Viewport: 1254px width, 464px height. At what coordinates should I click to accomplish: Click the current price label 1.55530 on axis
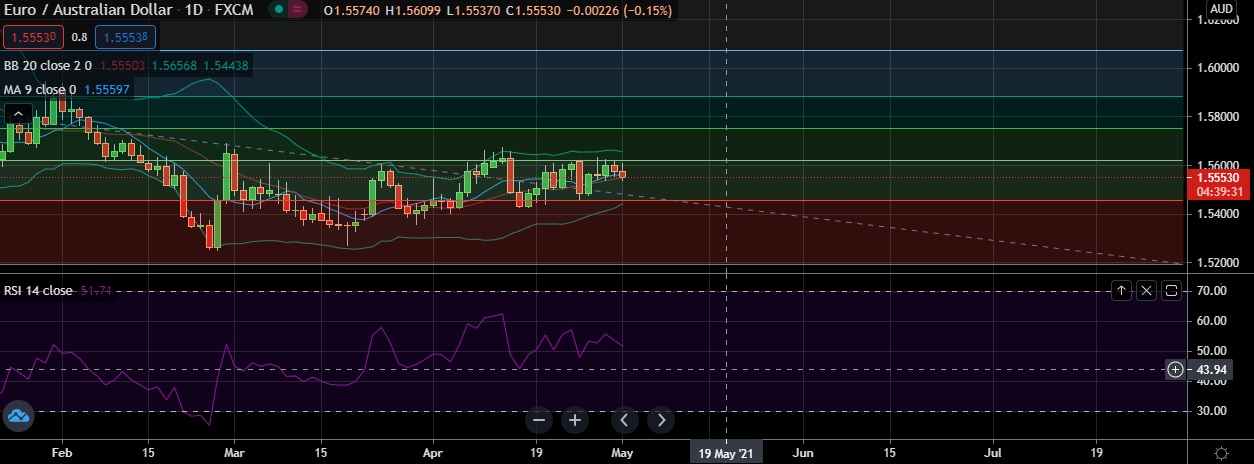1216,177
